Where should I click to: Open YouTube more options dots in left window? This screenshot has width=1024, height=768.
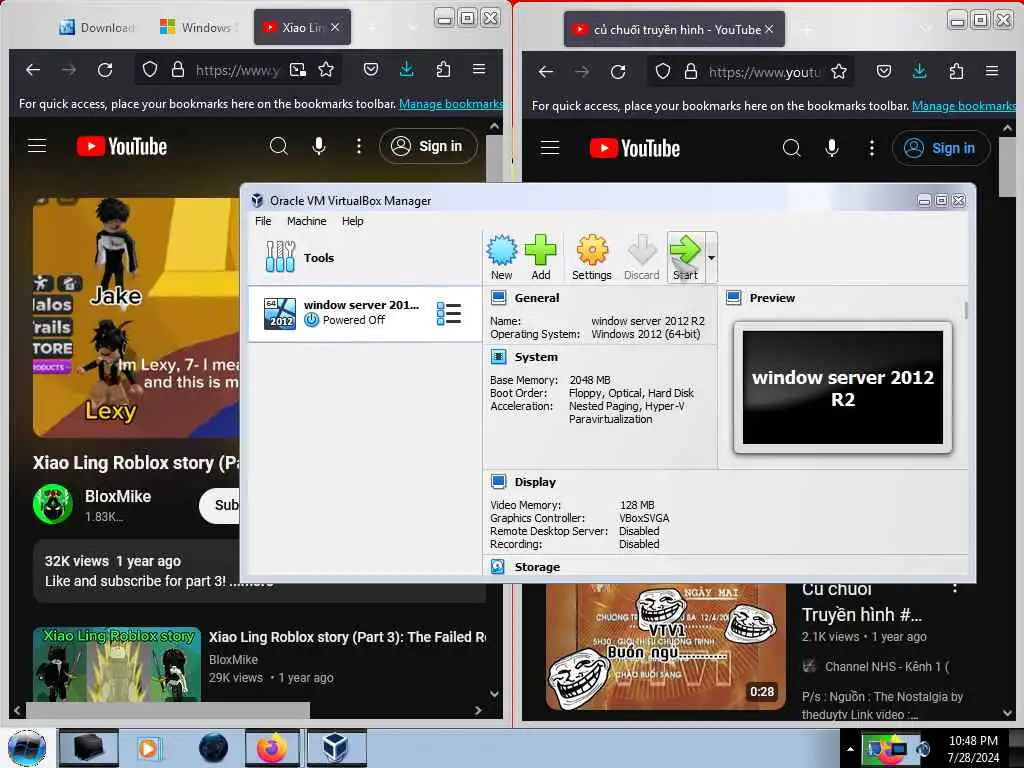(x=359, y=146)
